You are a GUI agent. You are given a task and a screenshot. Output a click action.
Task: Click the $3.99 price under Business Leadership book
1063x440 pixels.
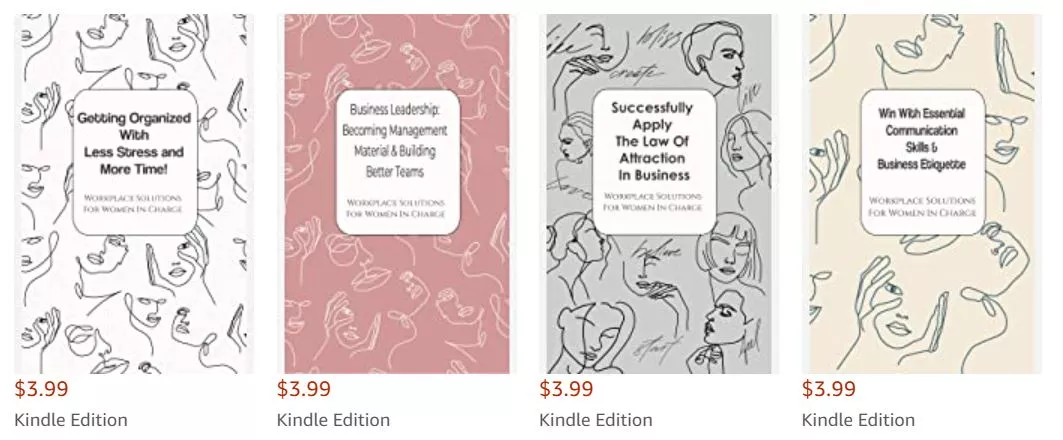tap(304, 389)
